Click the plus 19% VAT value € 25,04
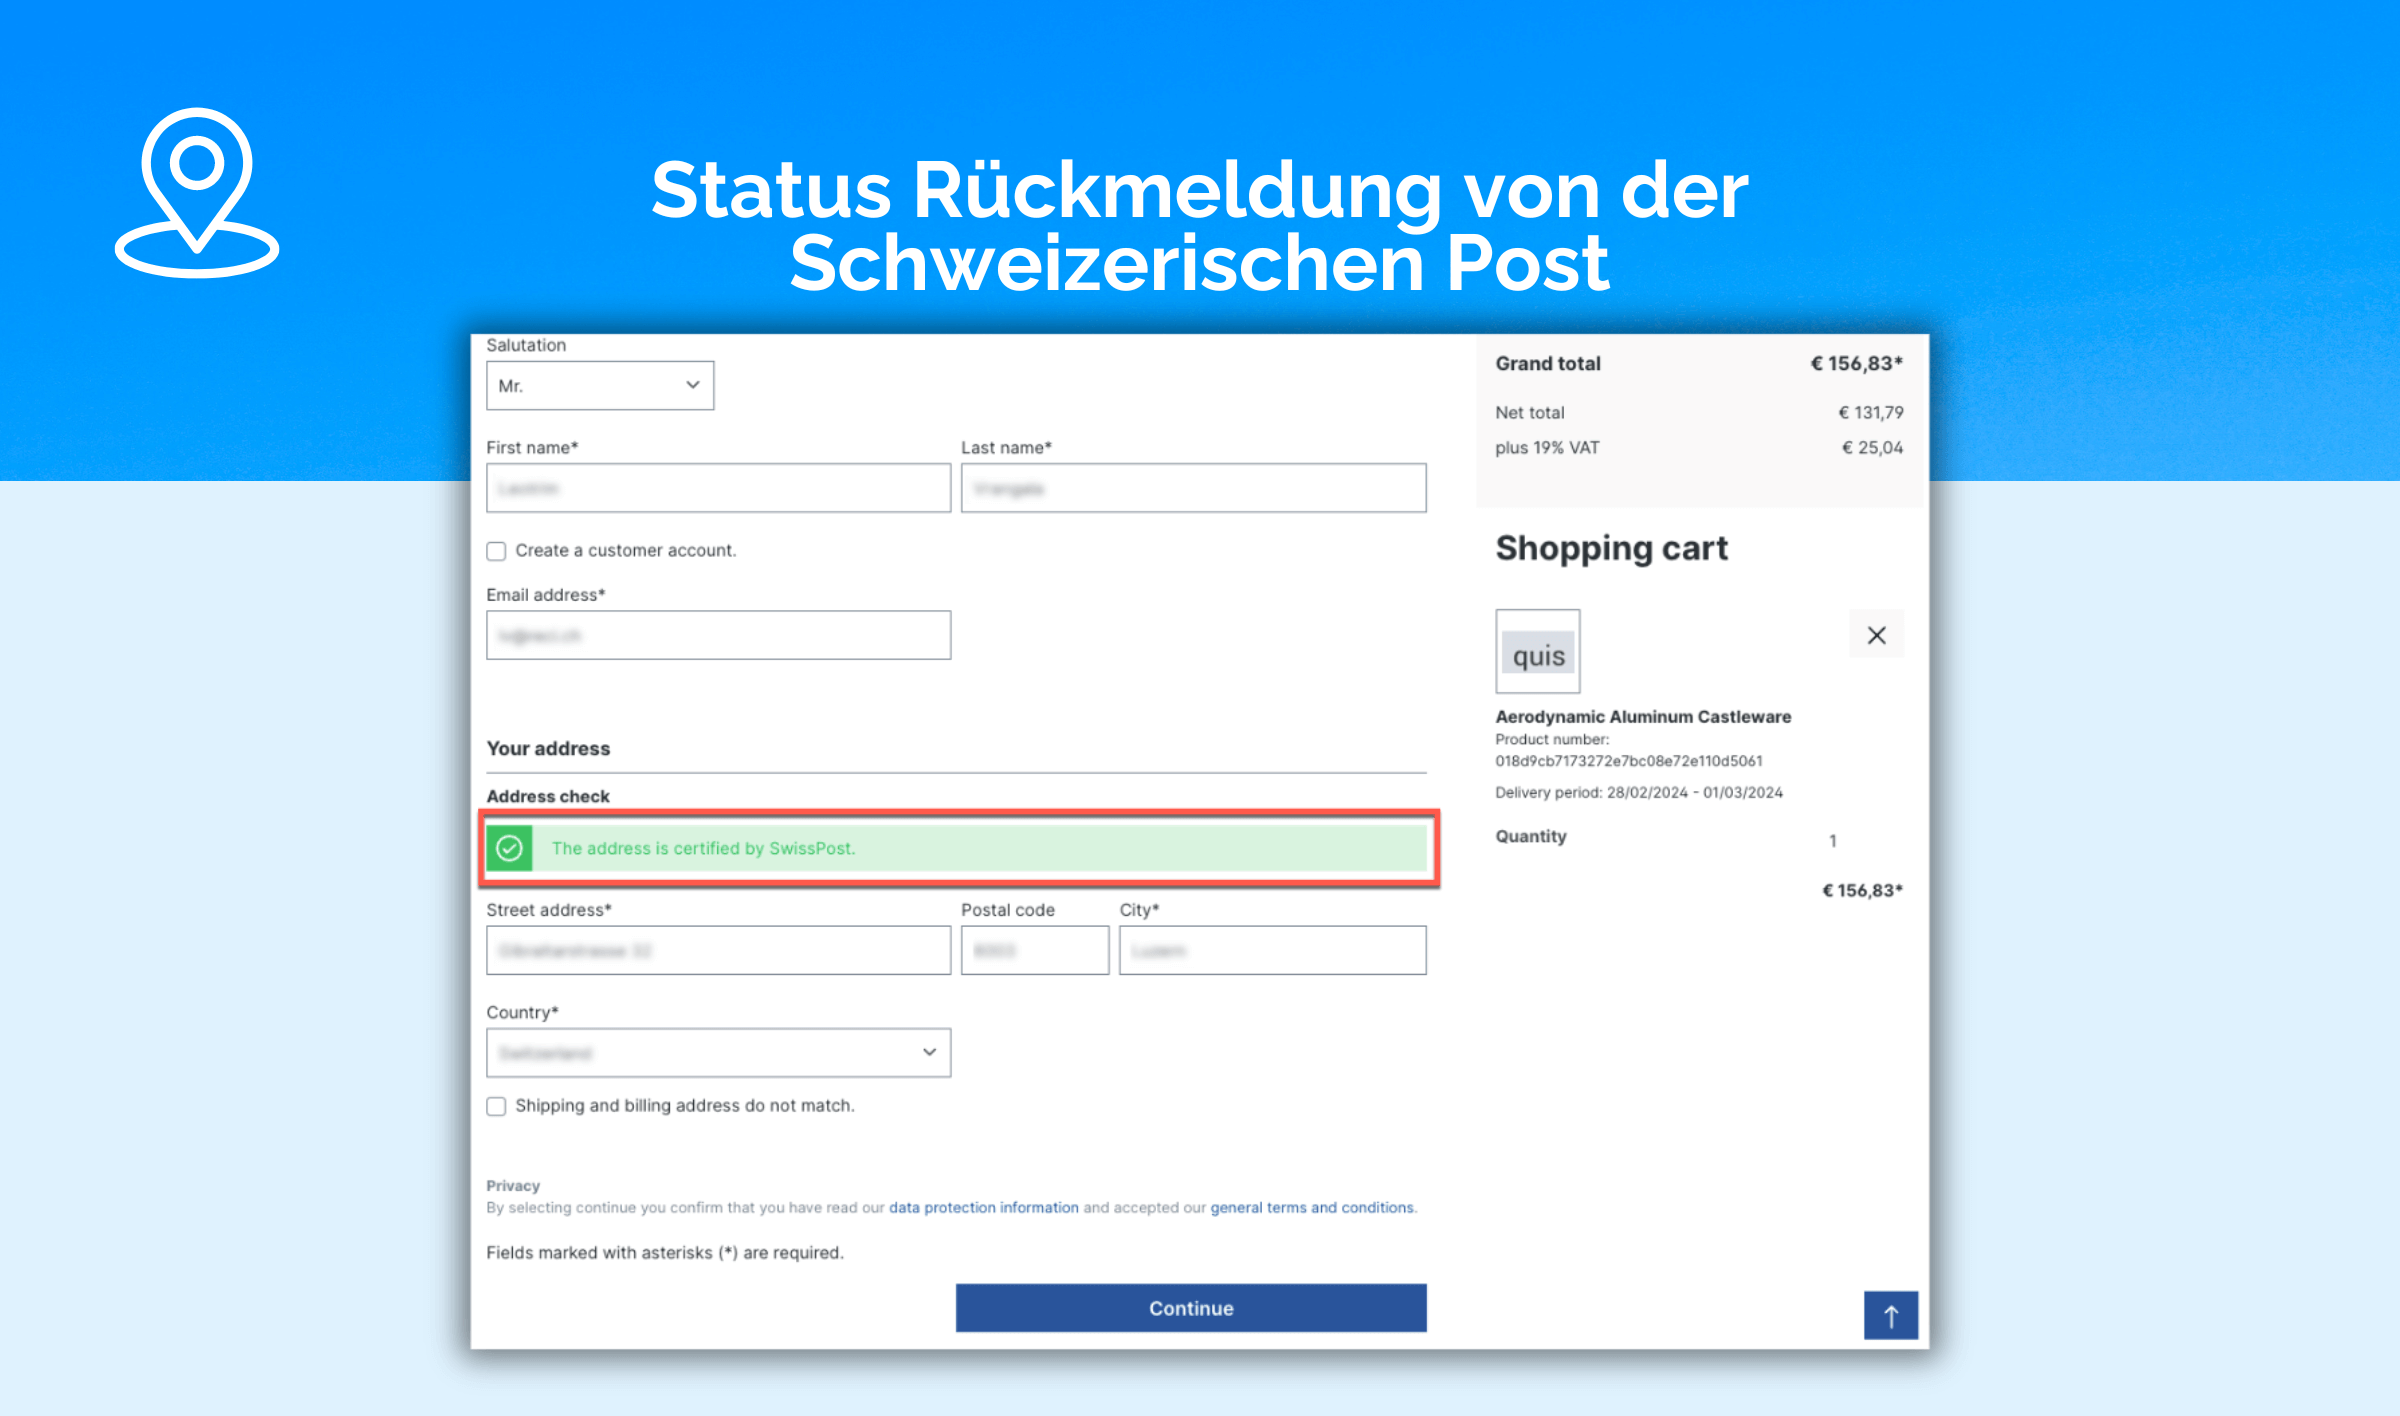 point(1873,448)
